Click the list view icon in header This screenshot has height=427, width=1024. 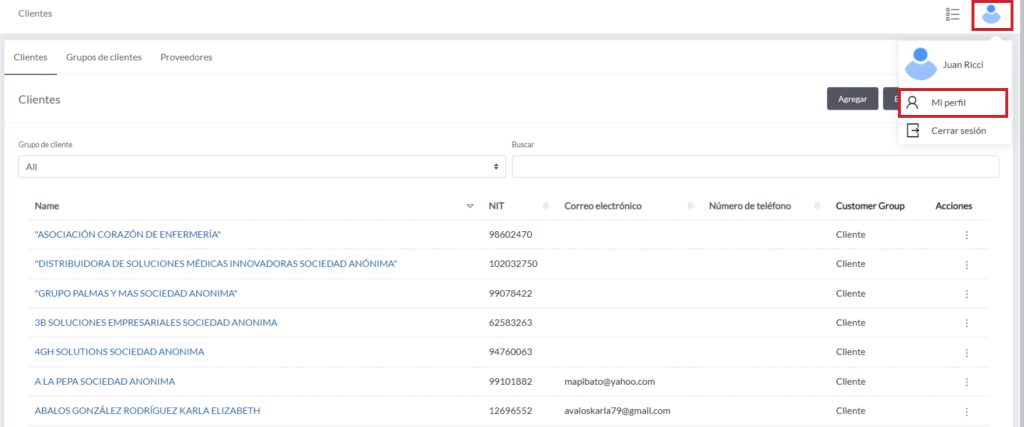952,14
